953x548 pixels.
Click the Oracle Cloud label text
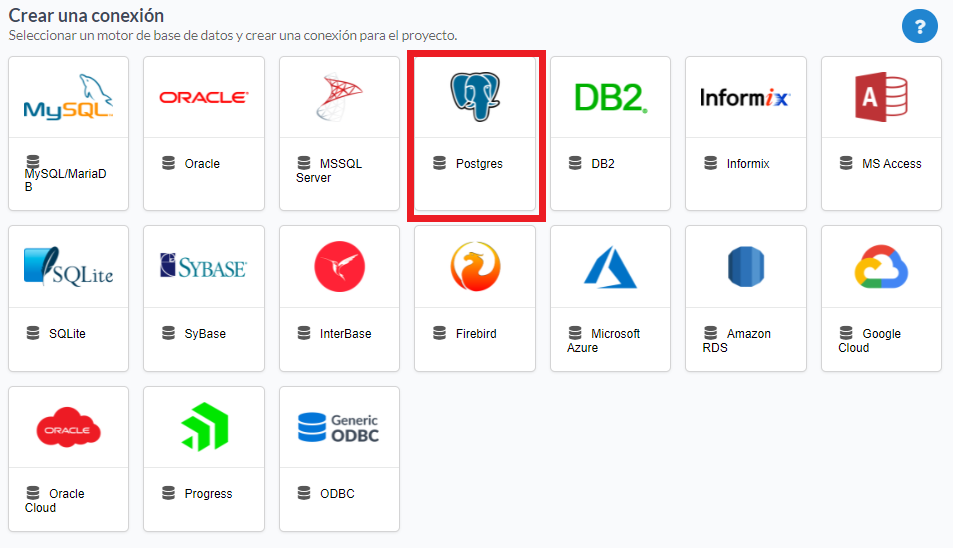tap(55, 501)
